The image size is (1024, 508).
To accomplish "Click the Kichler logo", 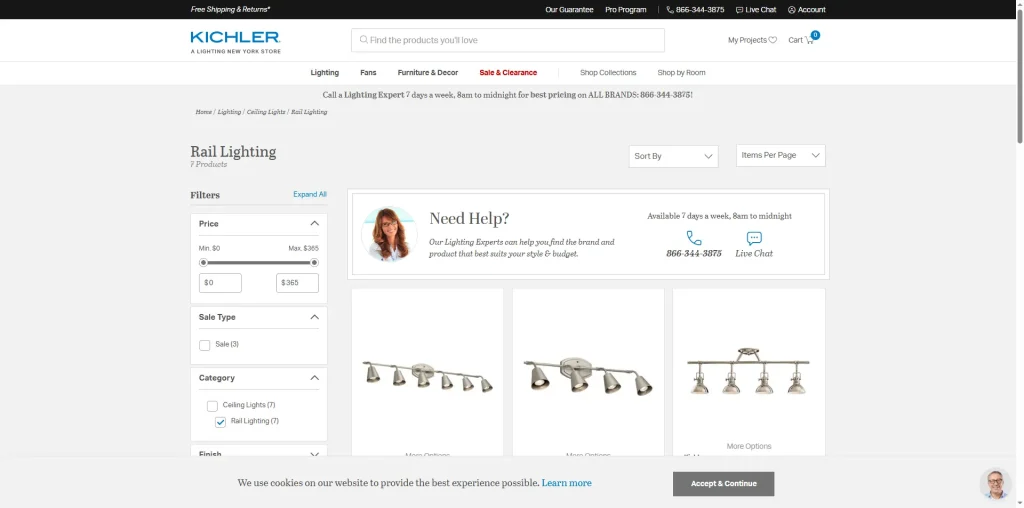I will tap(235, 42).
